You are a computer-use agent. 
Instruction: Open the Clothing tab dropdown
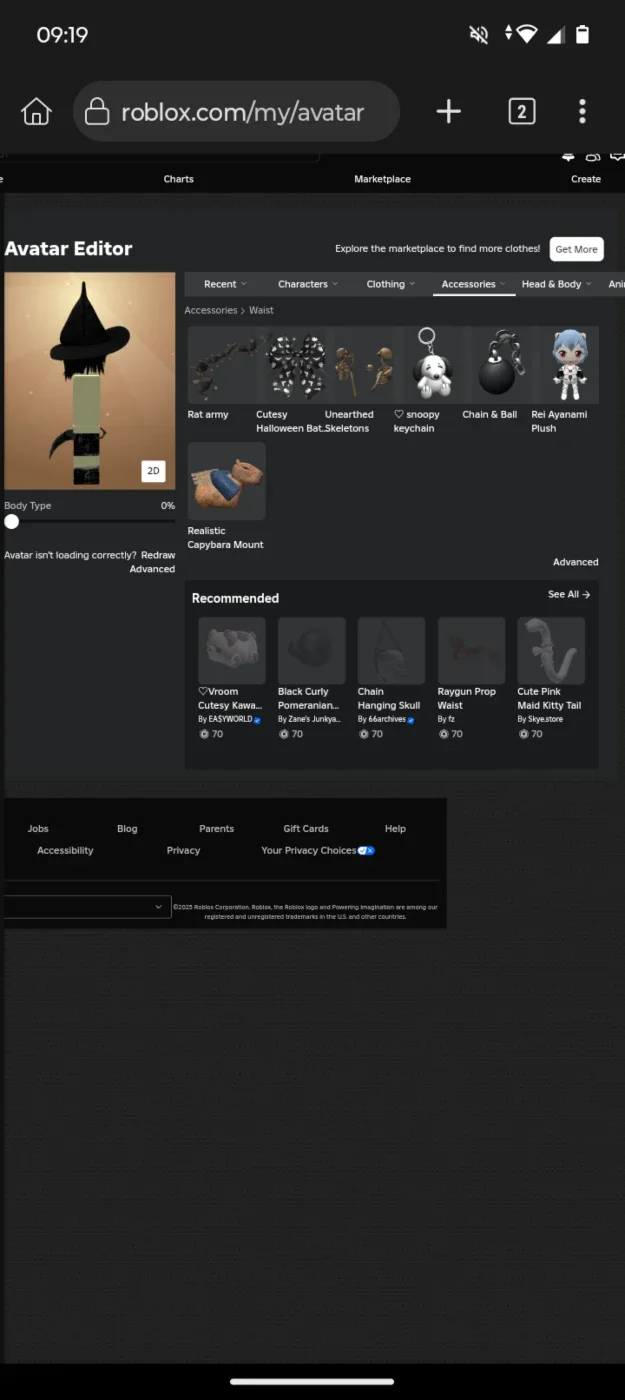[390, 284]
